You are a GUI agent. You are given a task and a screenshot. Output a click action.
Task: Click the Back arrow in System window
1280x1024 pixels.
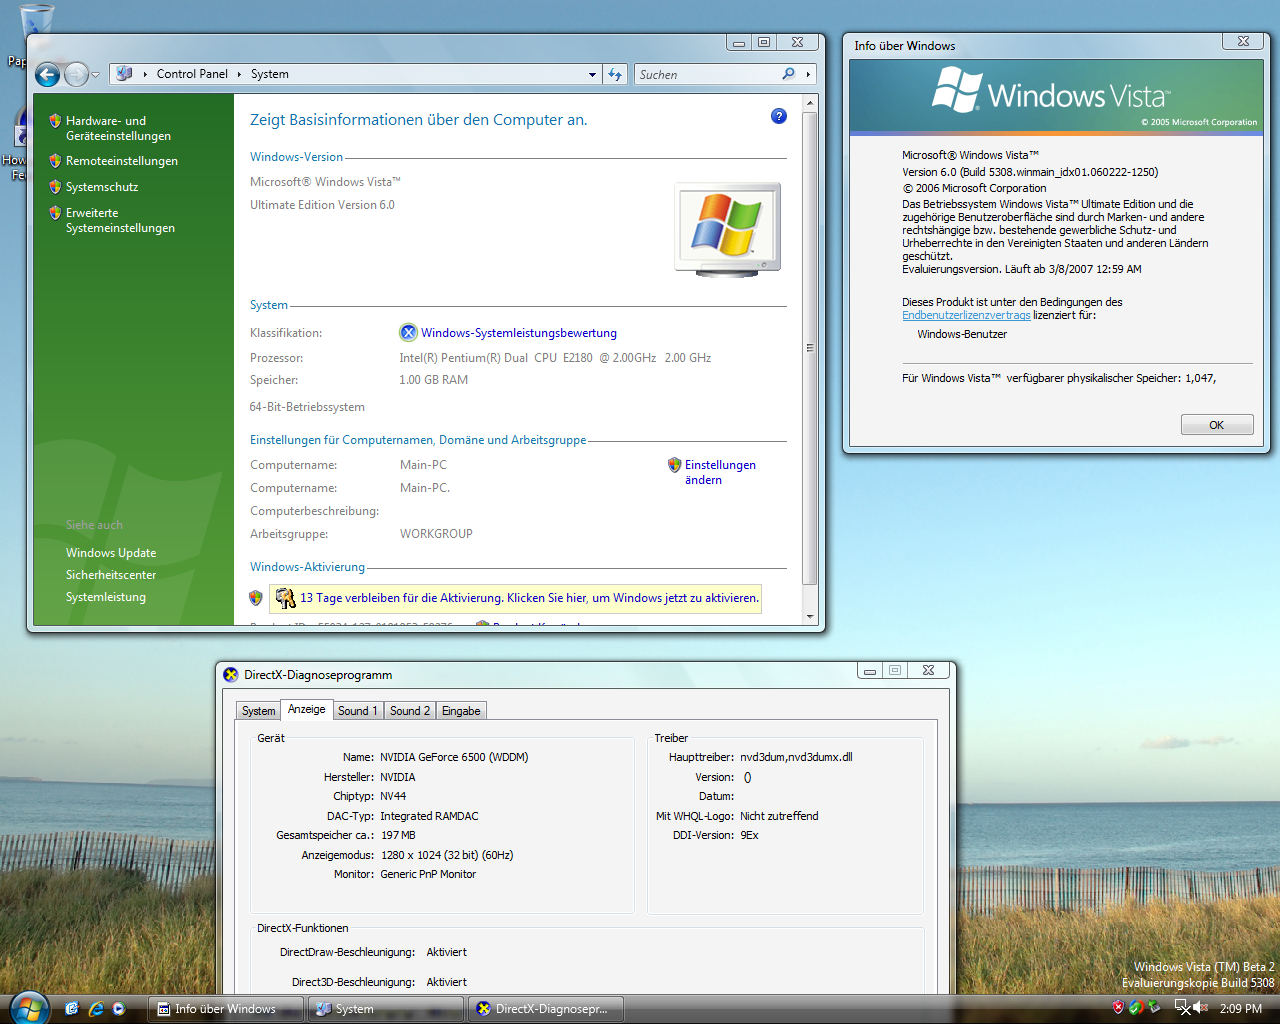click(47, 75)
